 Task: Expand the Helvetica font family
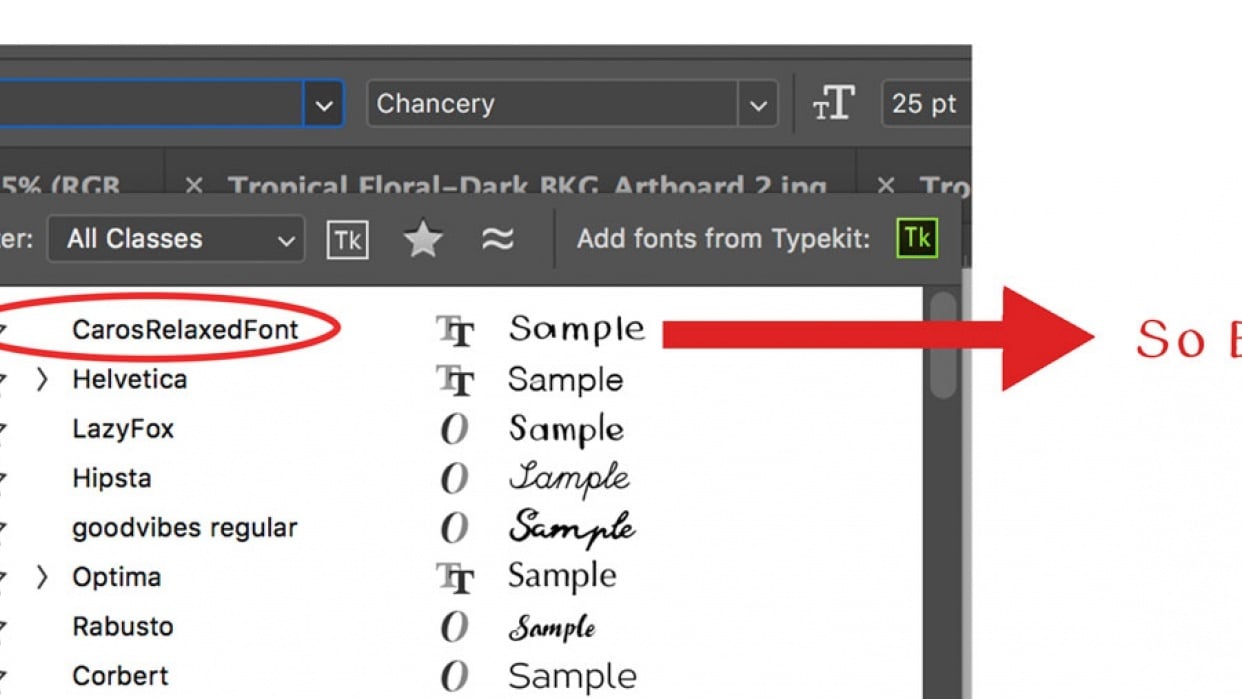pos(41,380)
